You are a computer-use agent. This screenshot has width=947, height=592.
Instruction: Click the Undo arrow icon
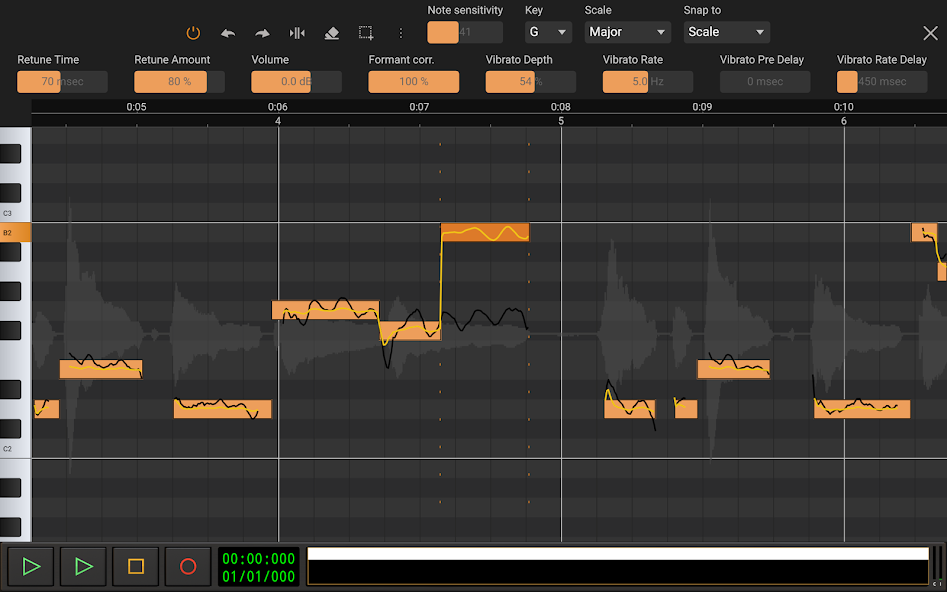tap(228, 33)
